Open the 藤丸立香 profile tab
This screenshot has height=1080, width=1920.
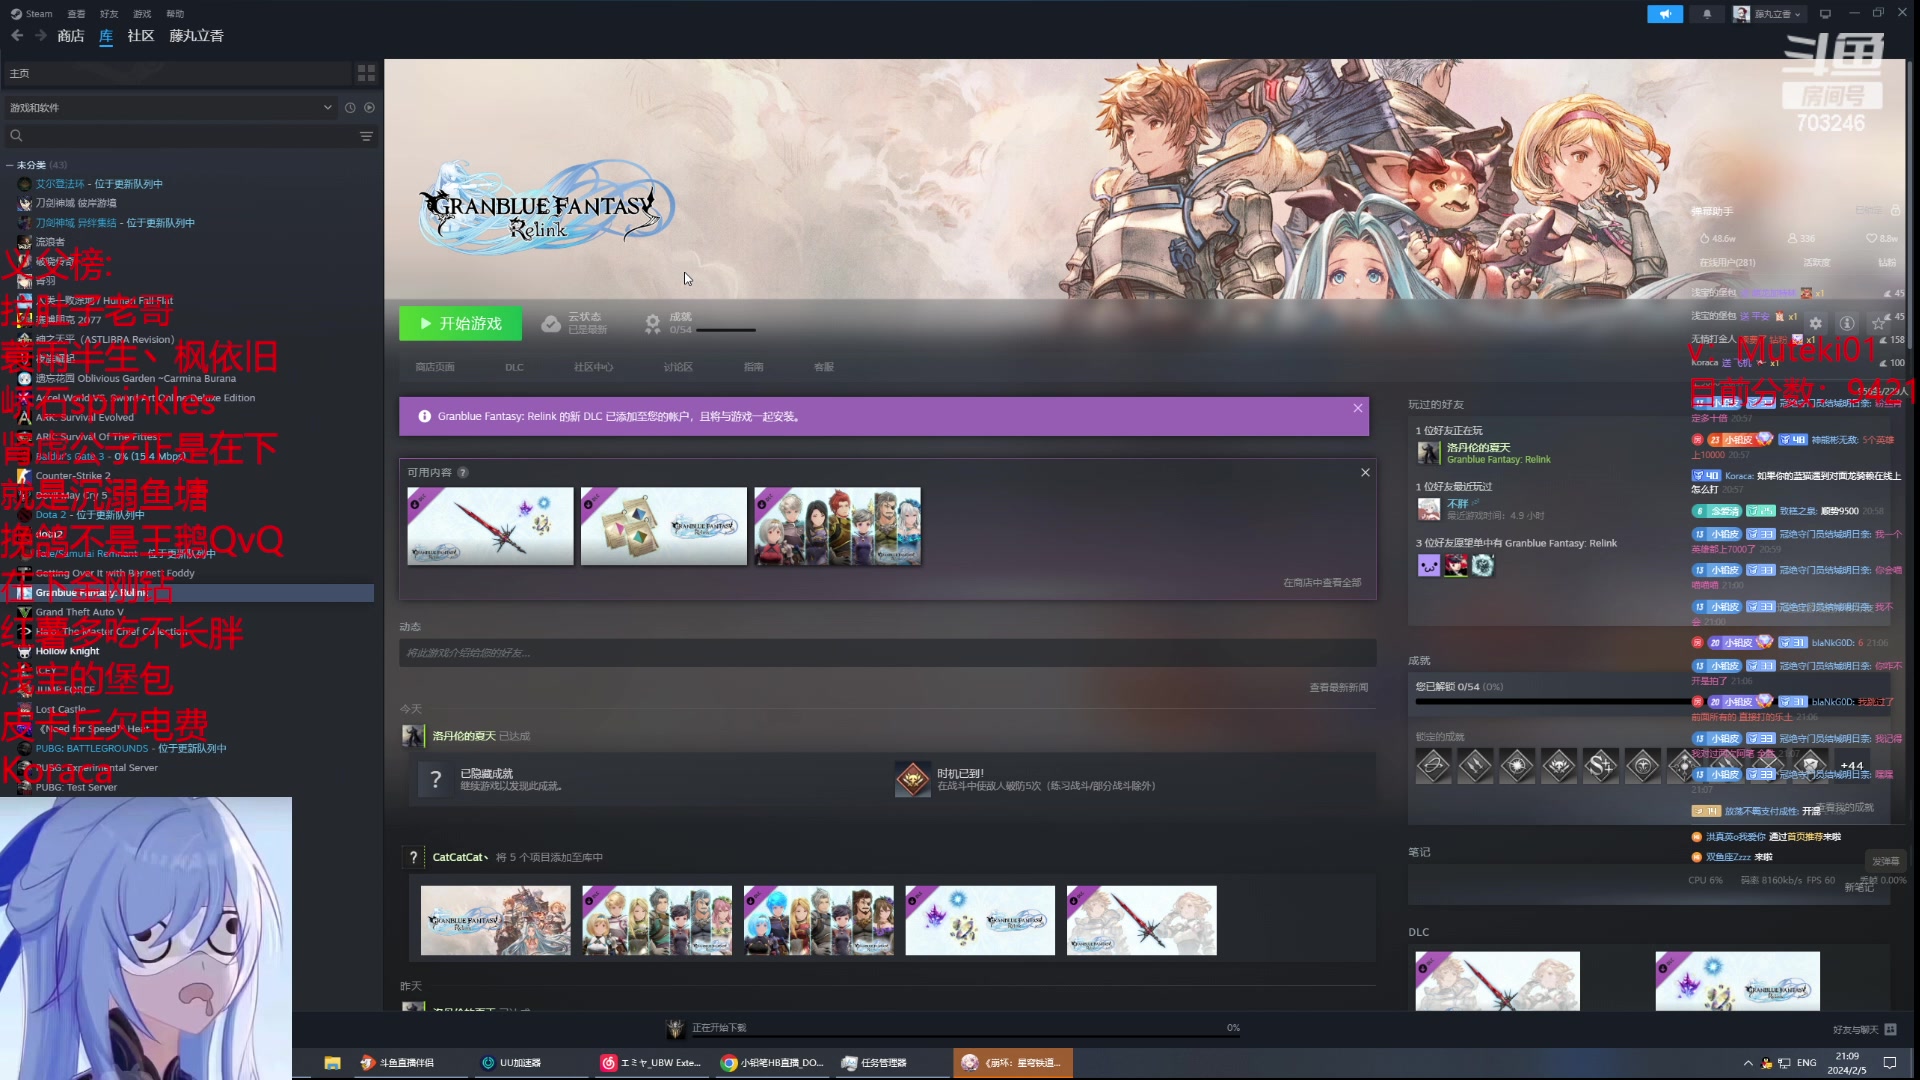pyautogui.click(x=196, y=36)
